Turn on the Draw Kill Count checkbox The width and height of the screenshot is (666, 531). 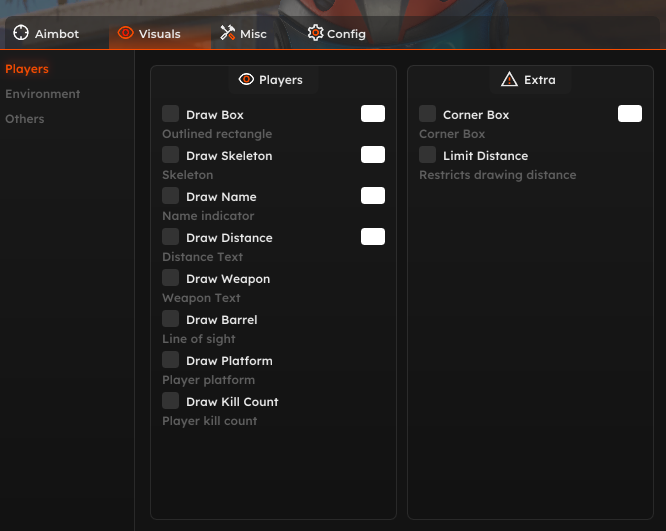pos(171,401)
